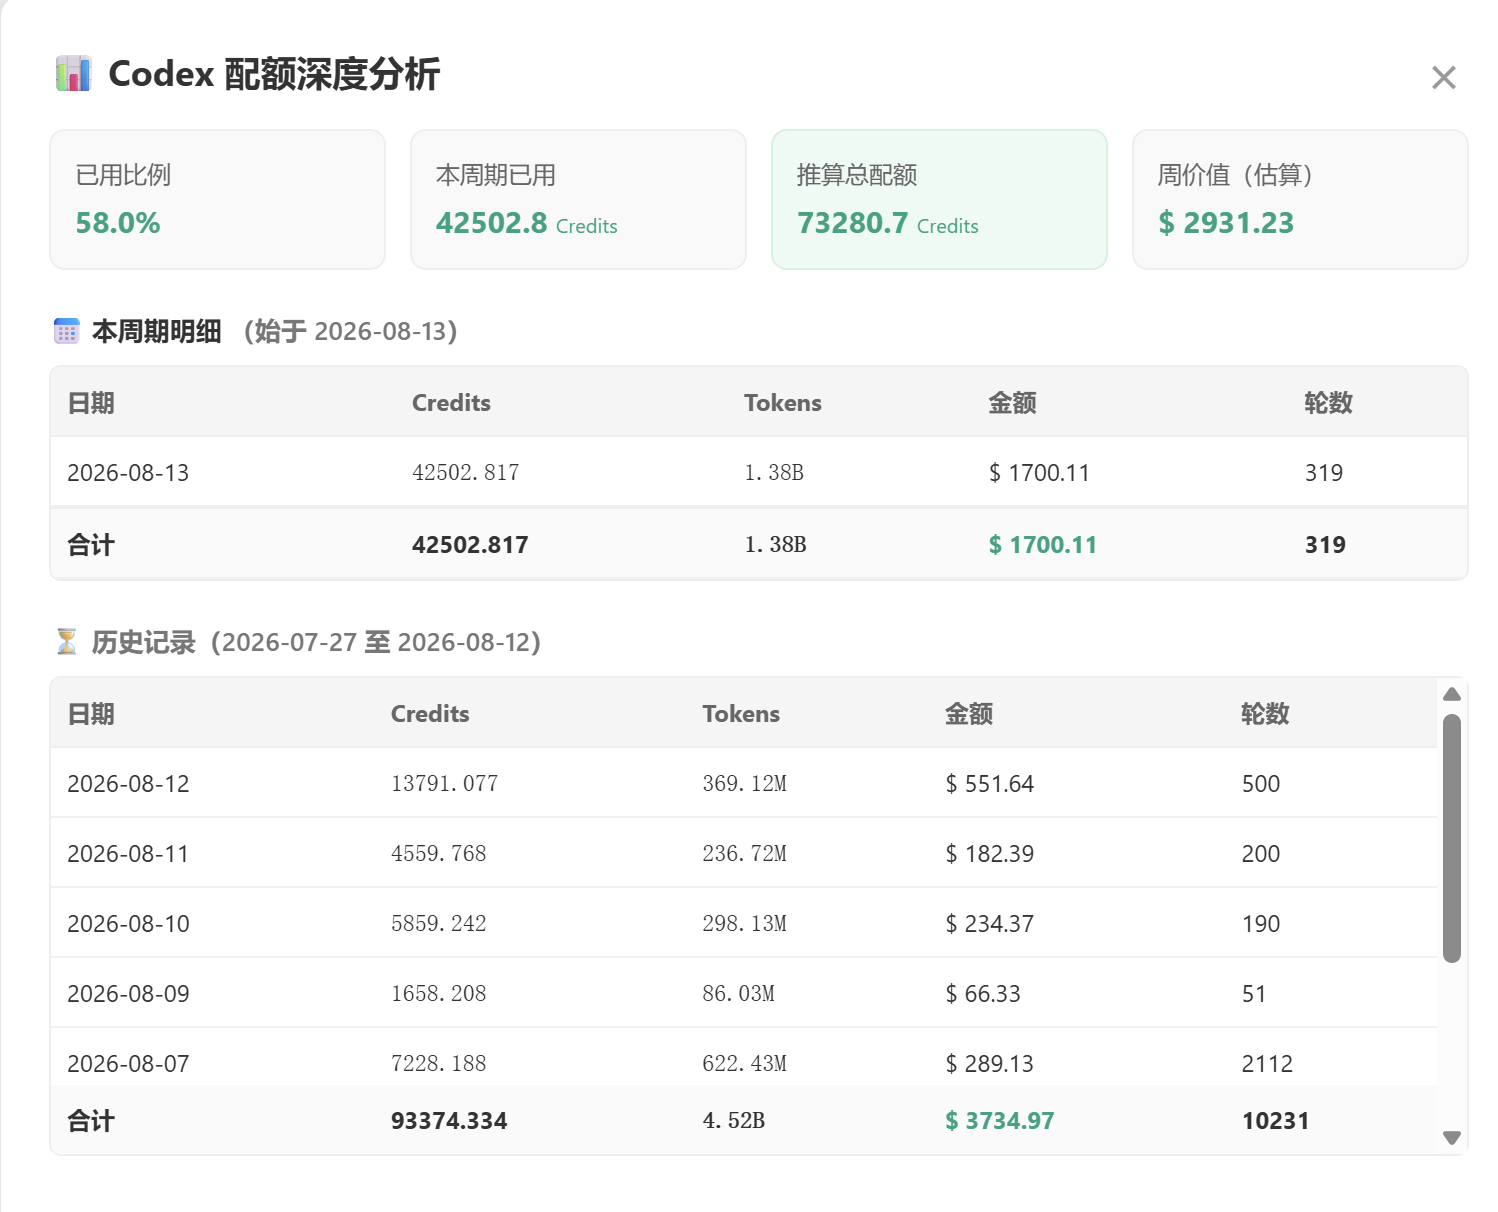Click the 10231 history rounds total
1498x1212 pixels.
coord(1276,1121)
